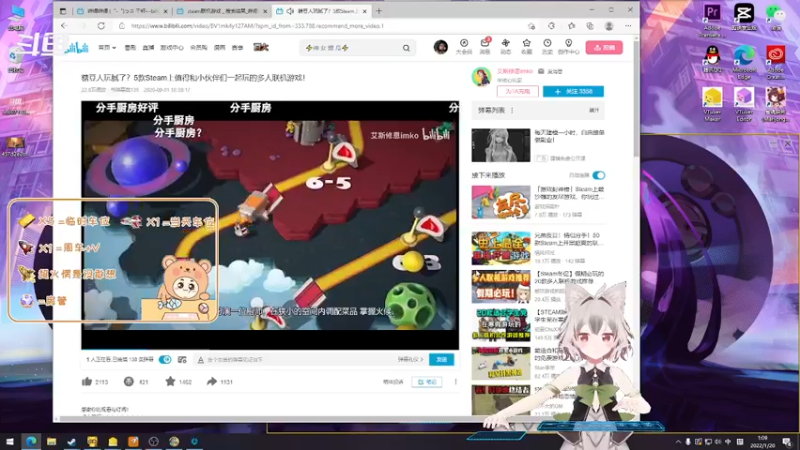
Task: Click the browser address bar URL
Action: [x=257, y=26]
